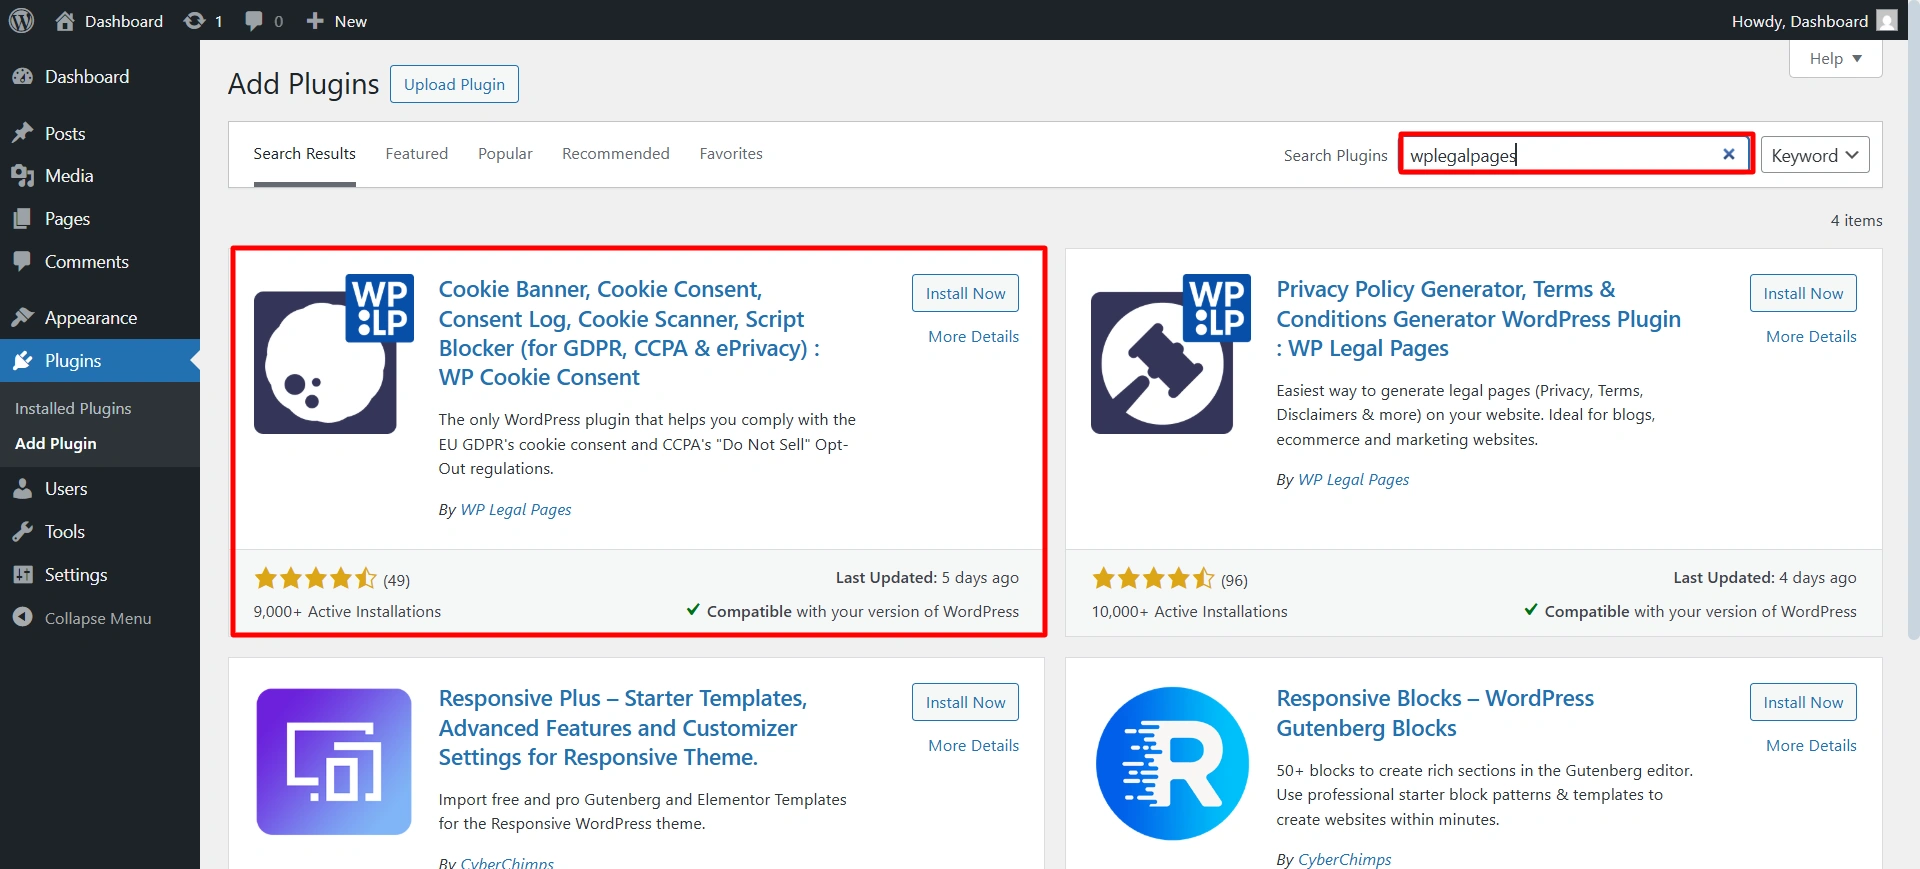This screenshot has width=1920, height=869.
Task: Open the Privacy Policy Generator title link
Action: click(x=1478, y=319)
